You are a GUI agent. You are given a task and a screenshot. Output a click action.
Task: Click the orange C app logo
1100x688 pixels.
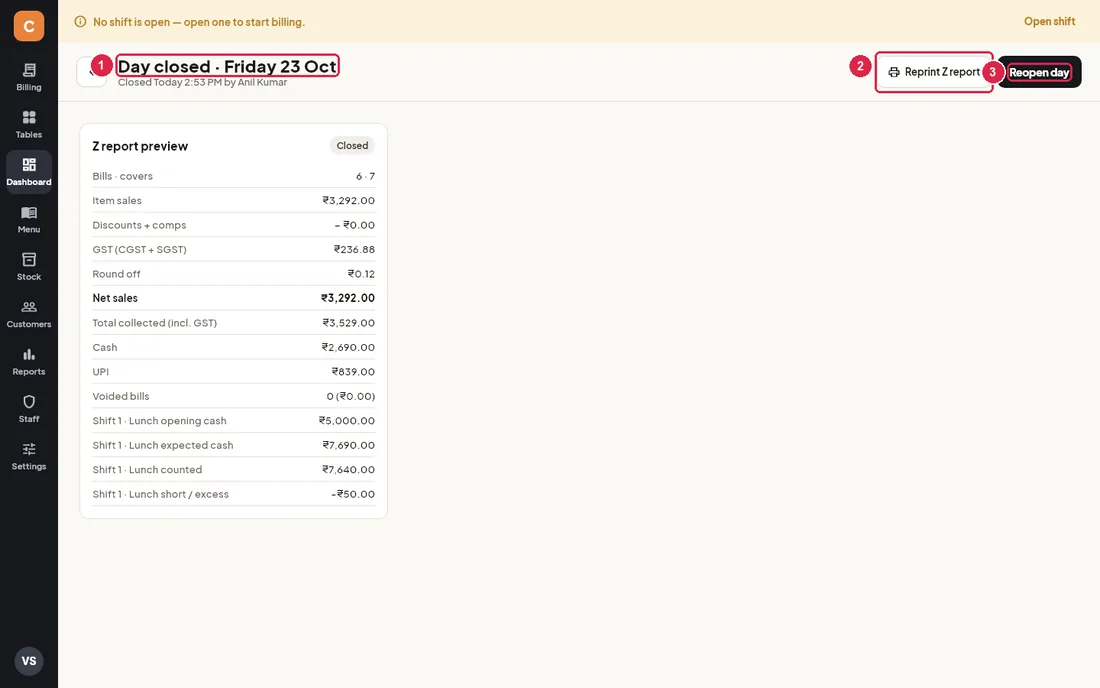(x=29, y=26)
